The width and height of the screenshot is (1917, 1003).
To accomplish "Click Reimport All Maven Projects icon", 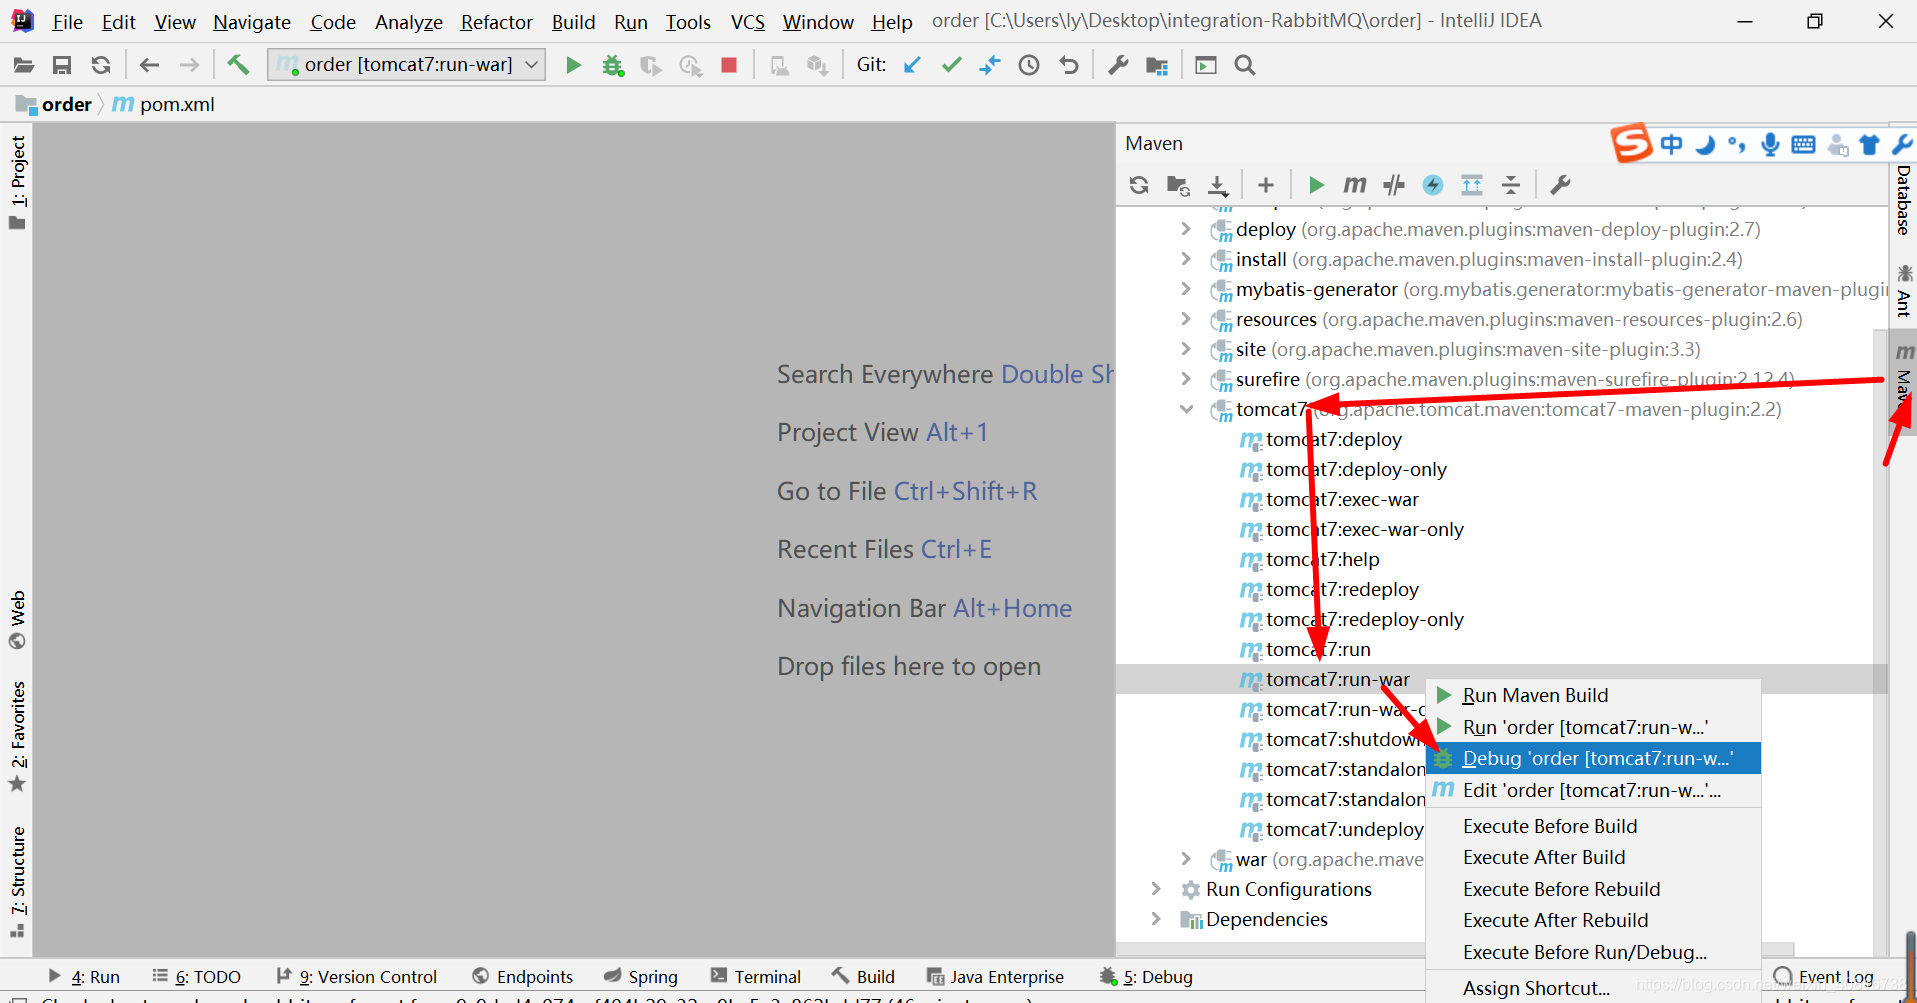I will click(1139, 185).
